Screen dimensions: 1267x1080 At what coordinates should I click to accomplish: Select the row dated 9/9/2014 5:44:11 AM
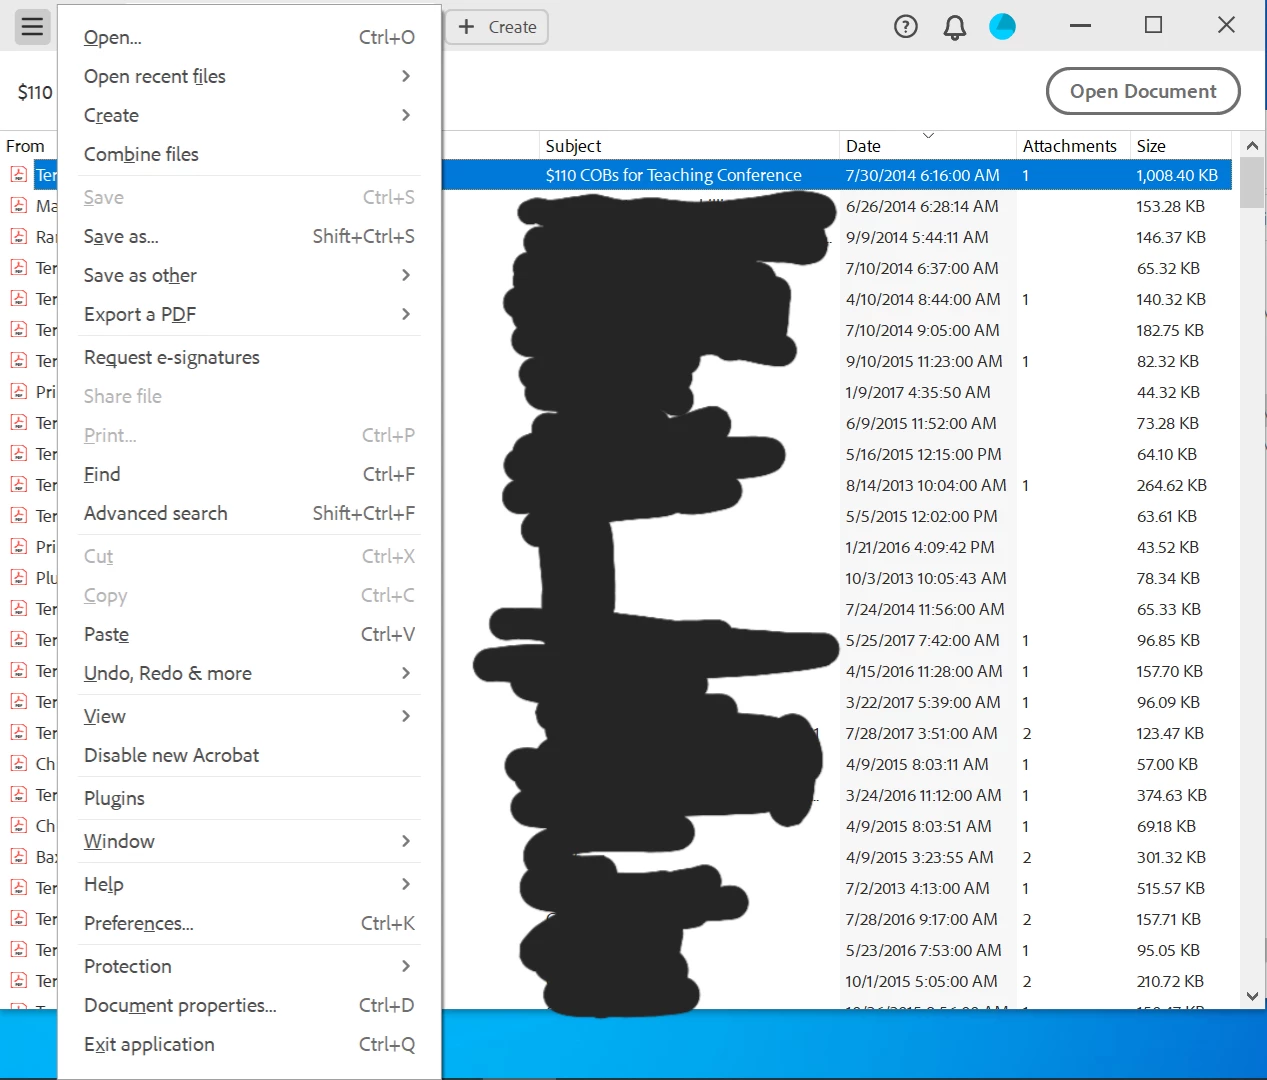[836, 237]
